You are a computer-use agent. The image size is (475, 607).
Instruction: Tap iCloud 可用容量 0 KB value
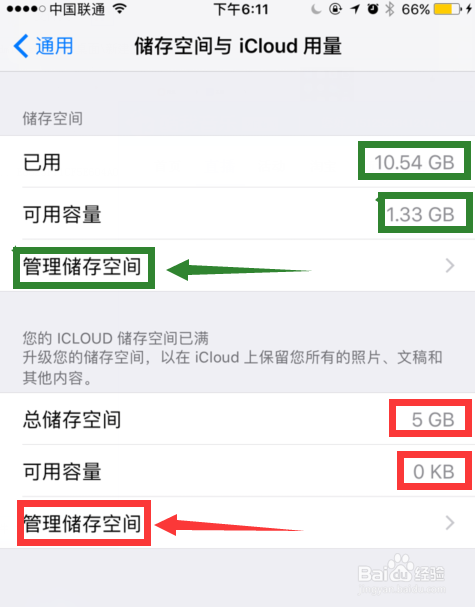pyautogui.click(x=434, y=472)
